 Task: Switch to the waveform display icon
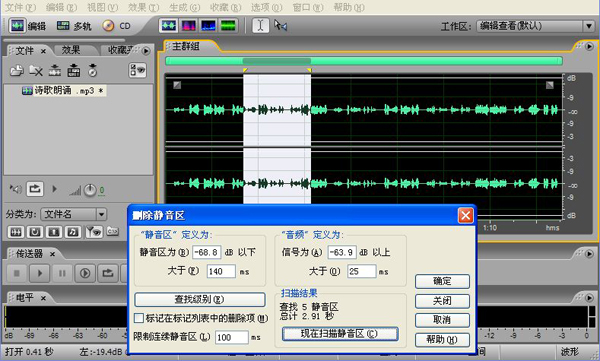pos(168,26)
